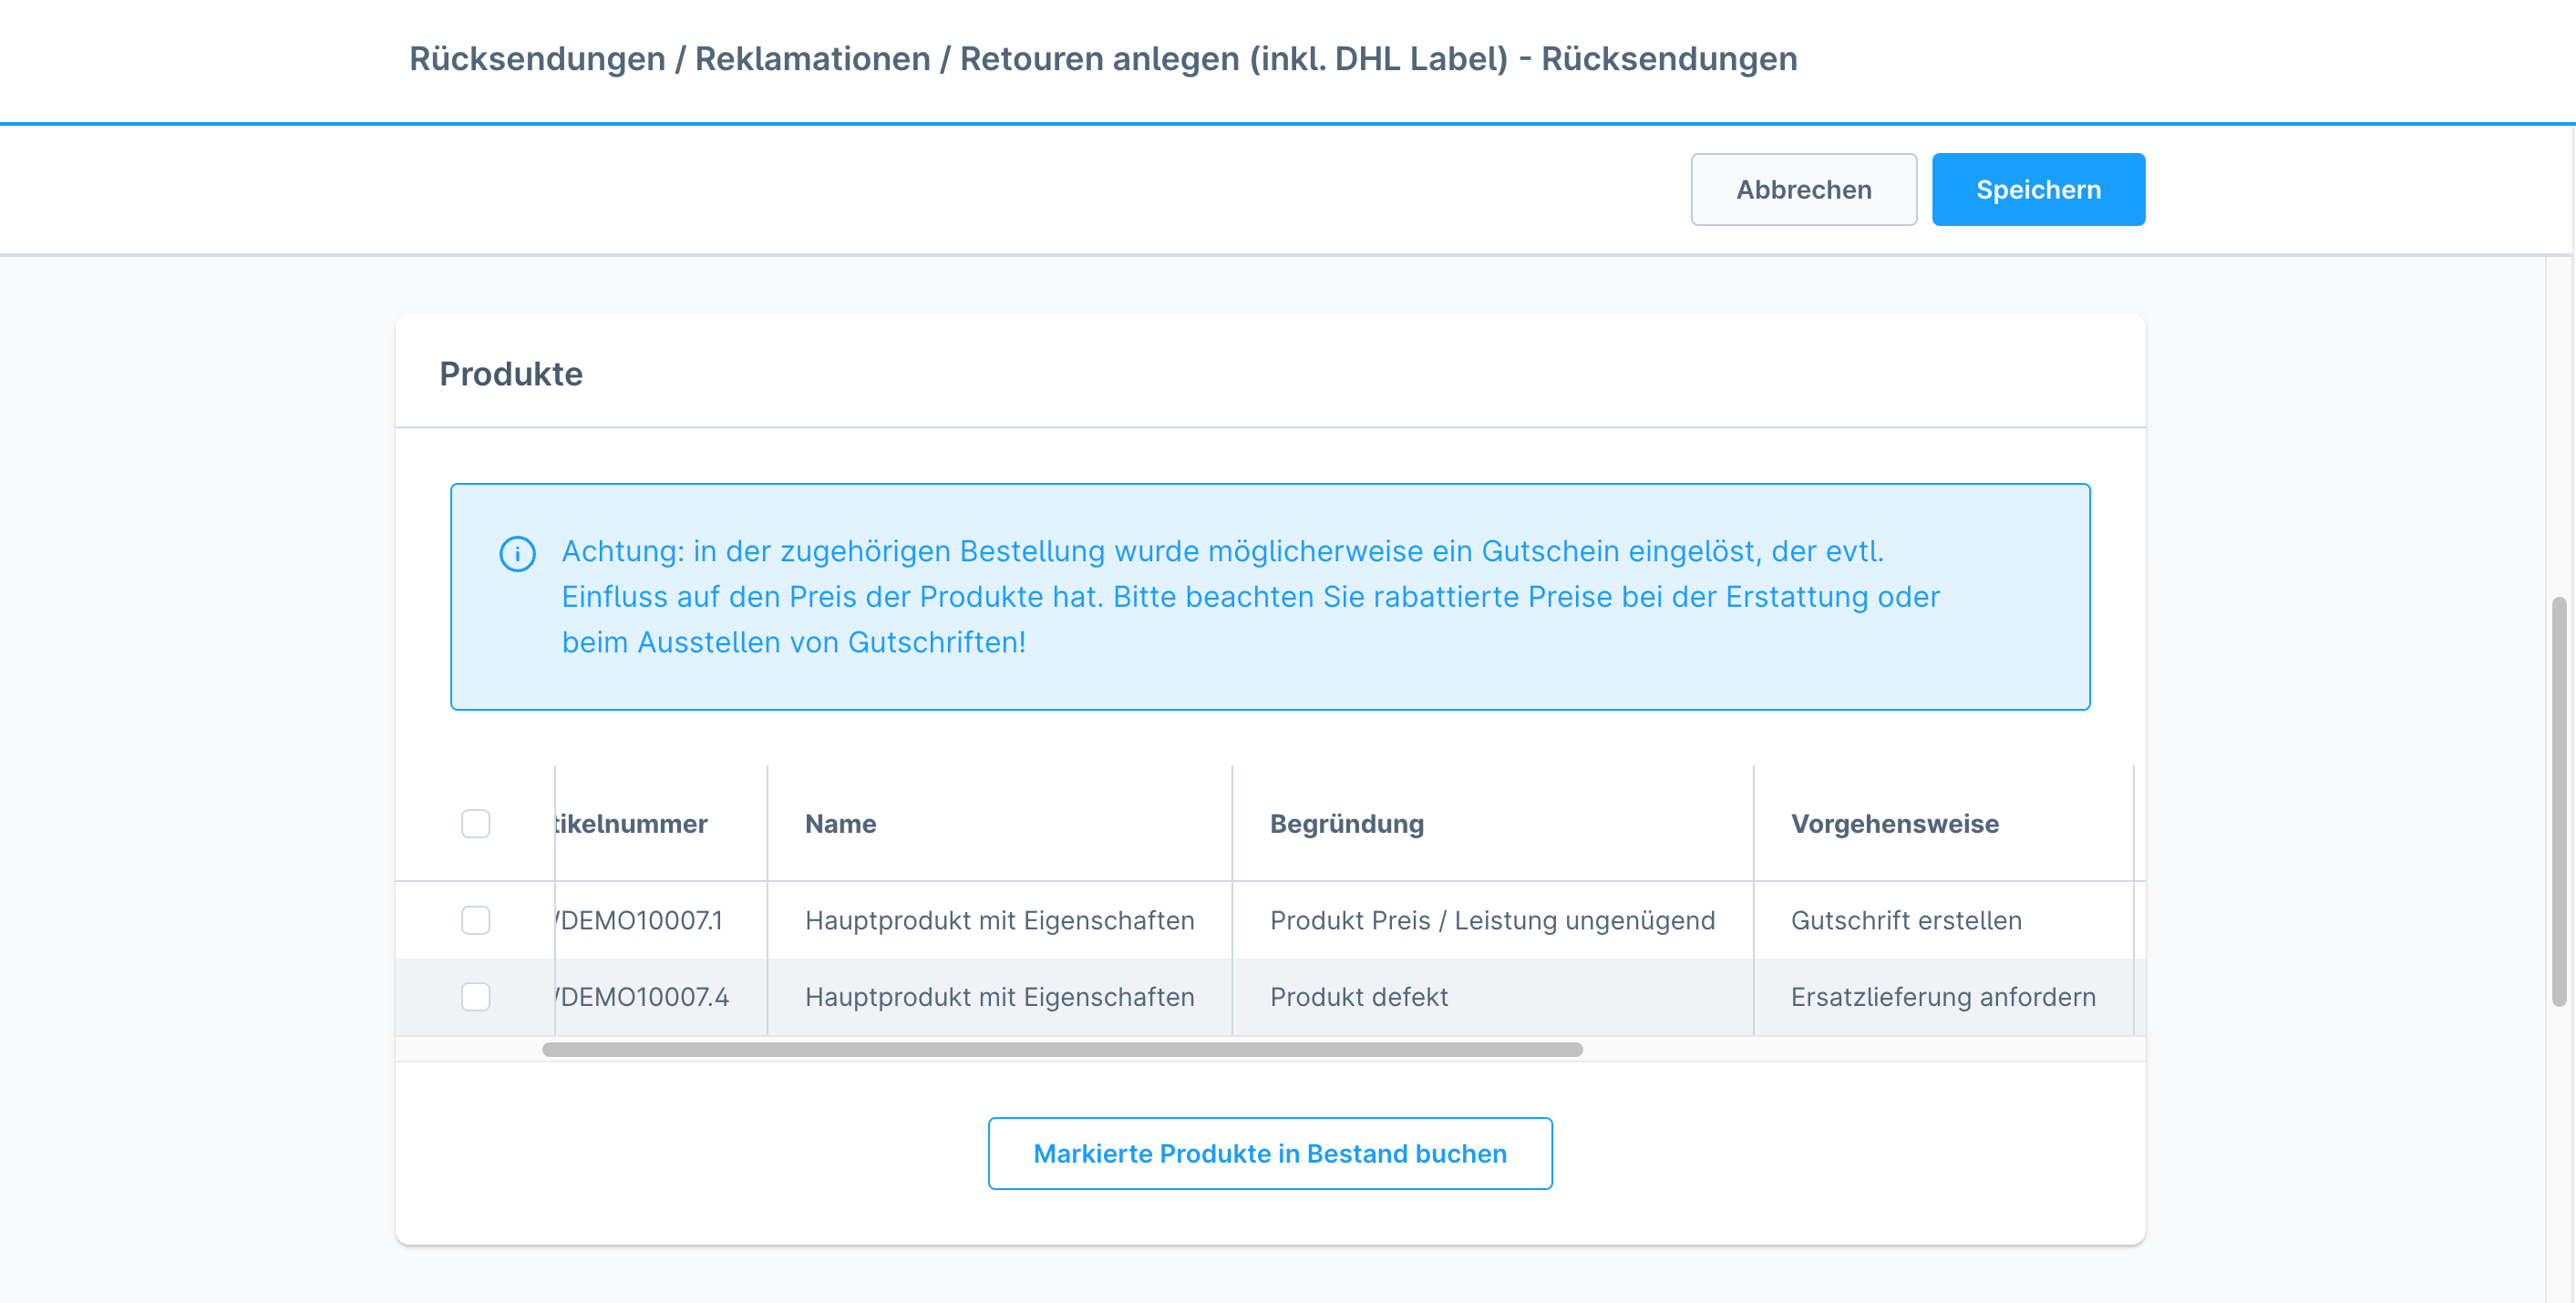The height and width of the screenshot is (1303, 2576).
Task: Click Hauptprodukt mit Eigenschaften in the DEMO10007.4 row
Action: (x=999, y=996)
